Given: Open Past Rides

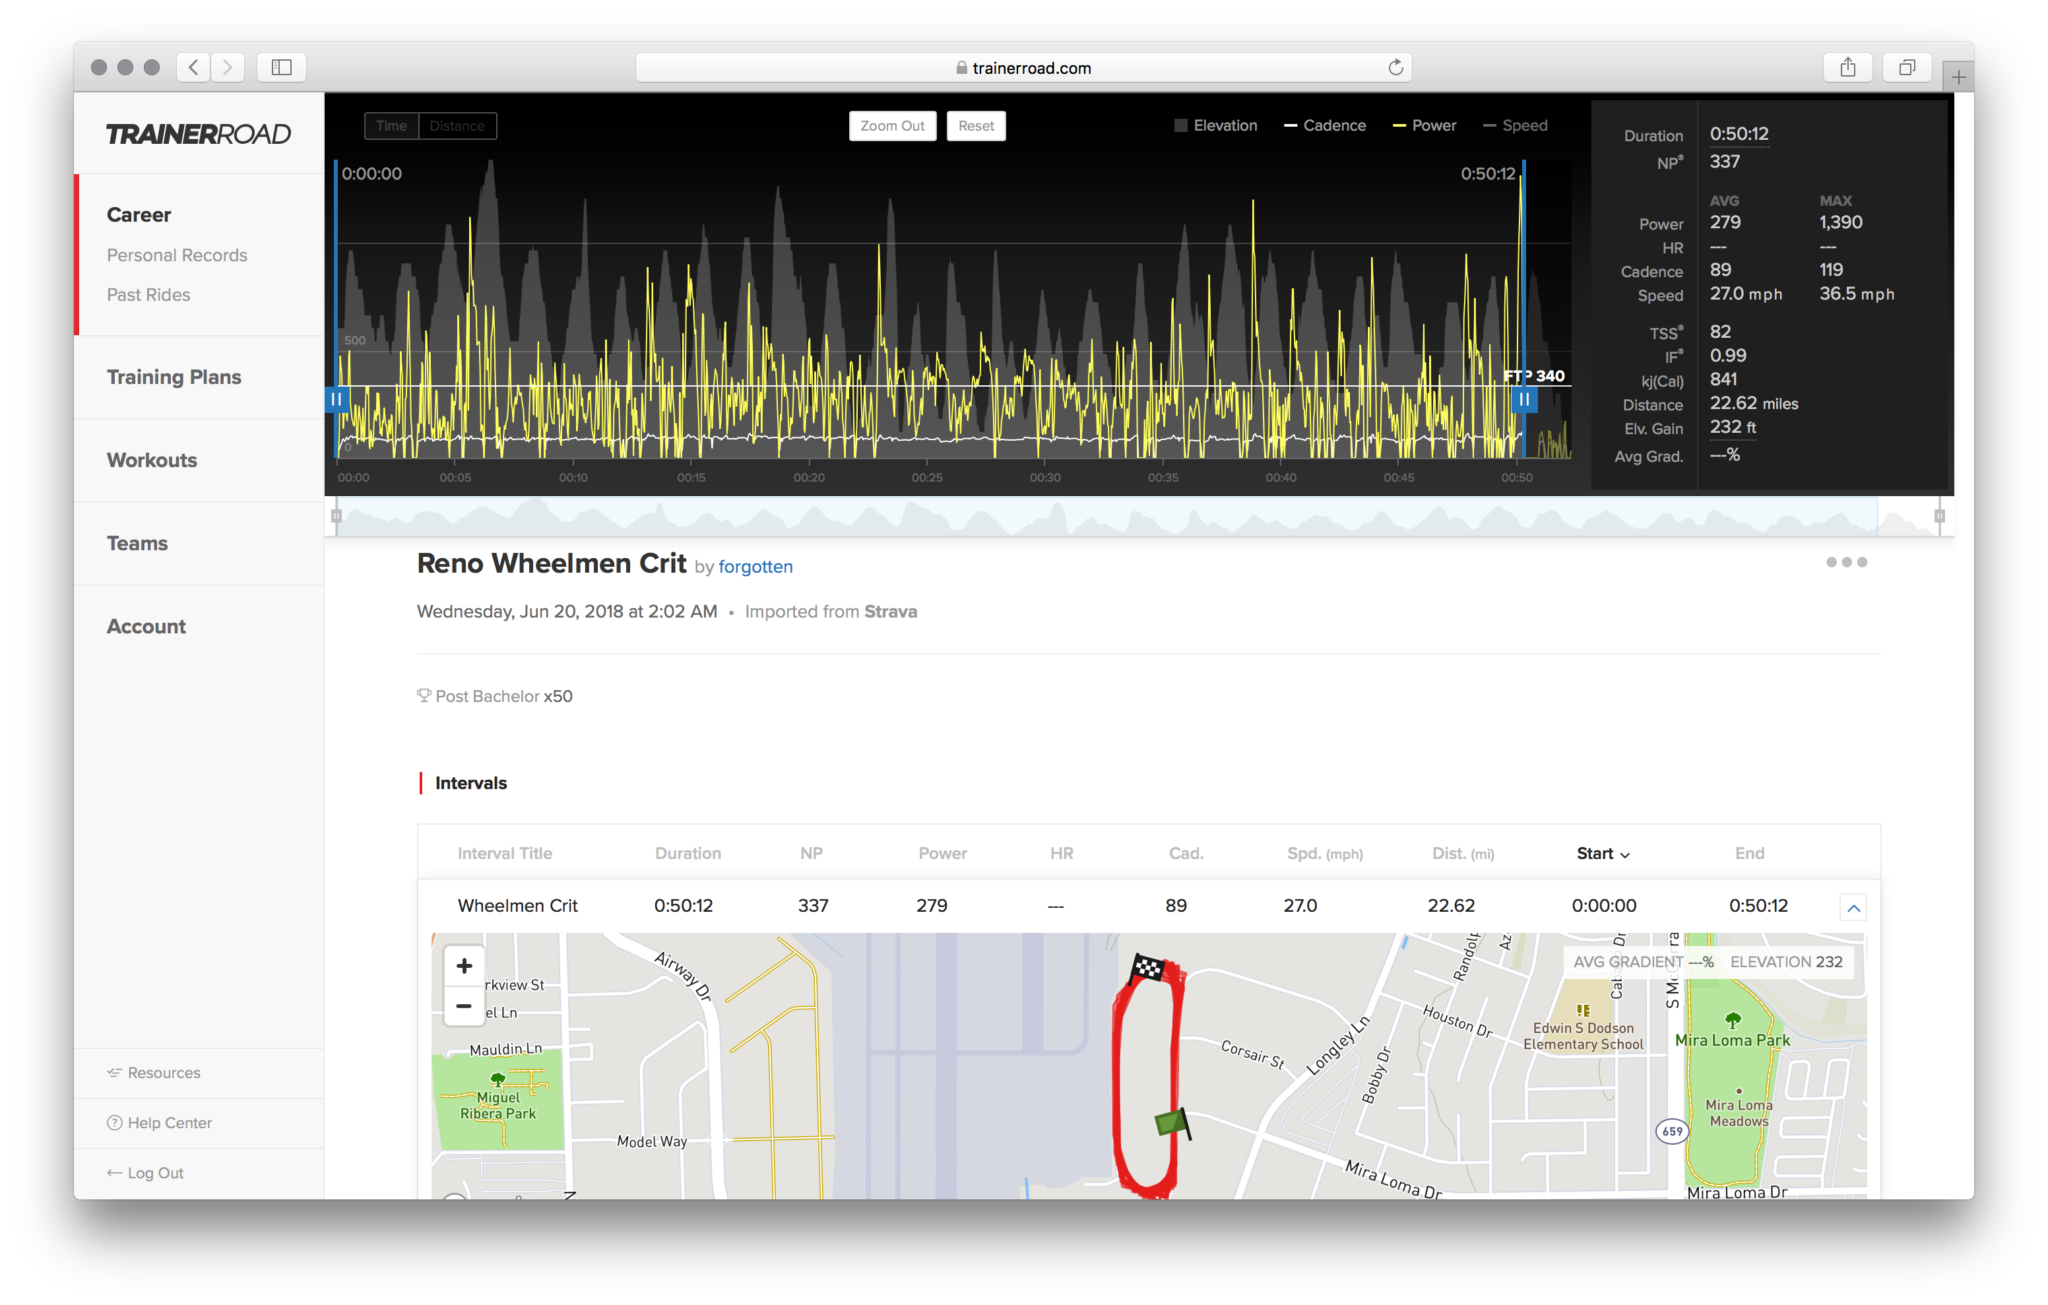Looking at the screenshot, I should (148, 294).
